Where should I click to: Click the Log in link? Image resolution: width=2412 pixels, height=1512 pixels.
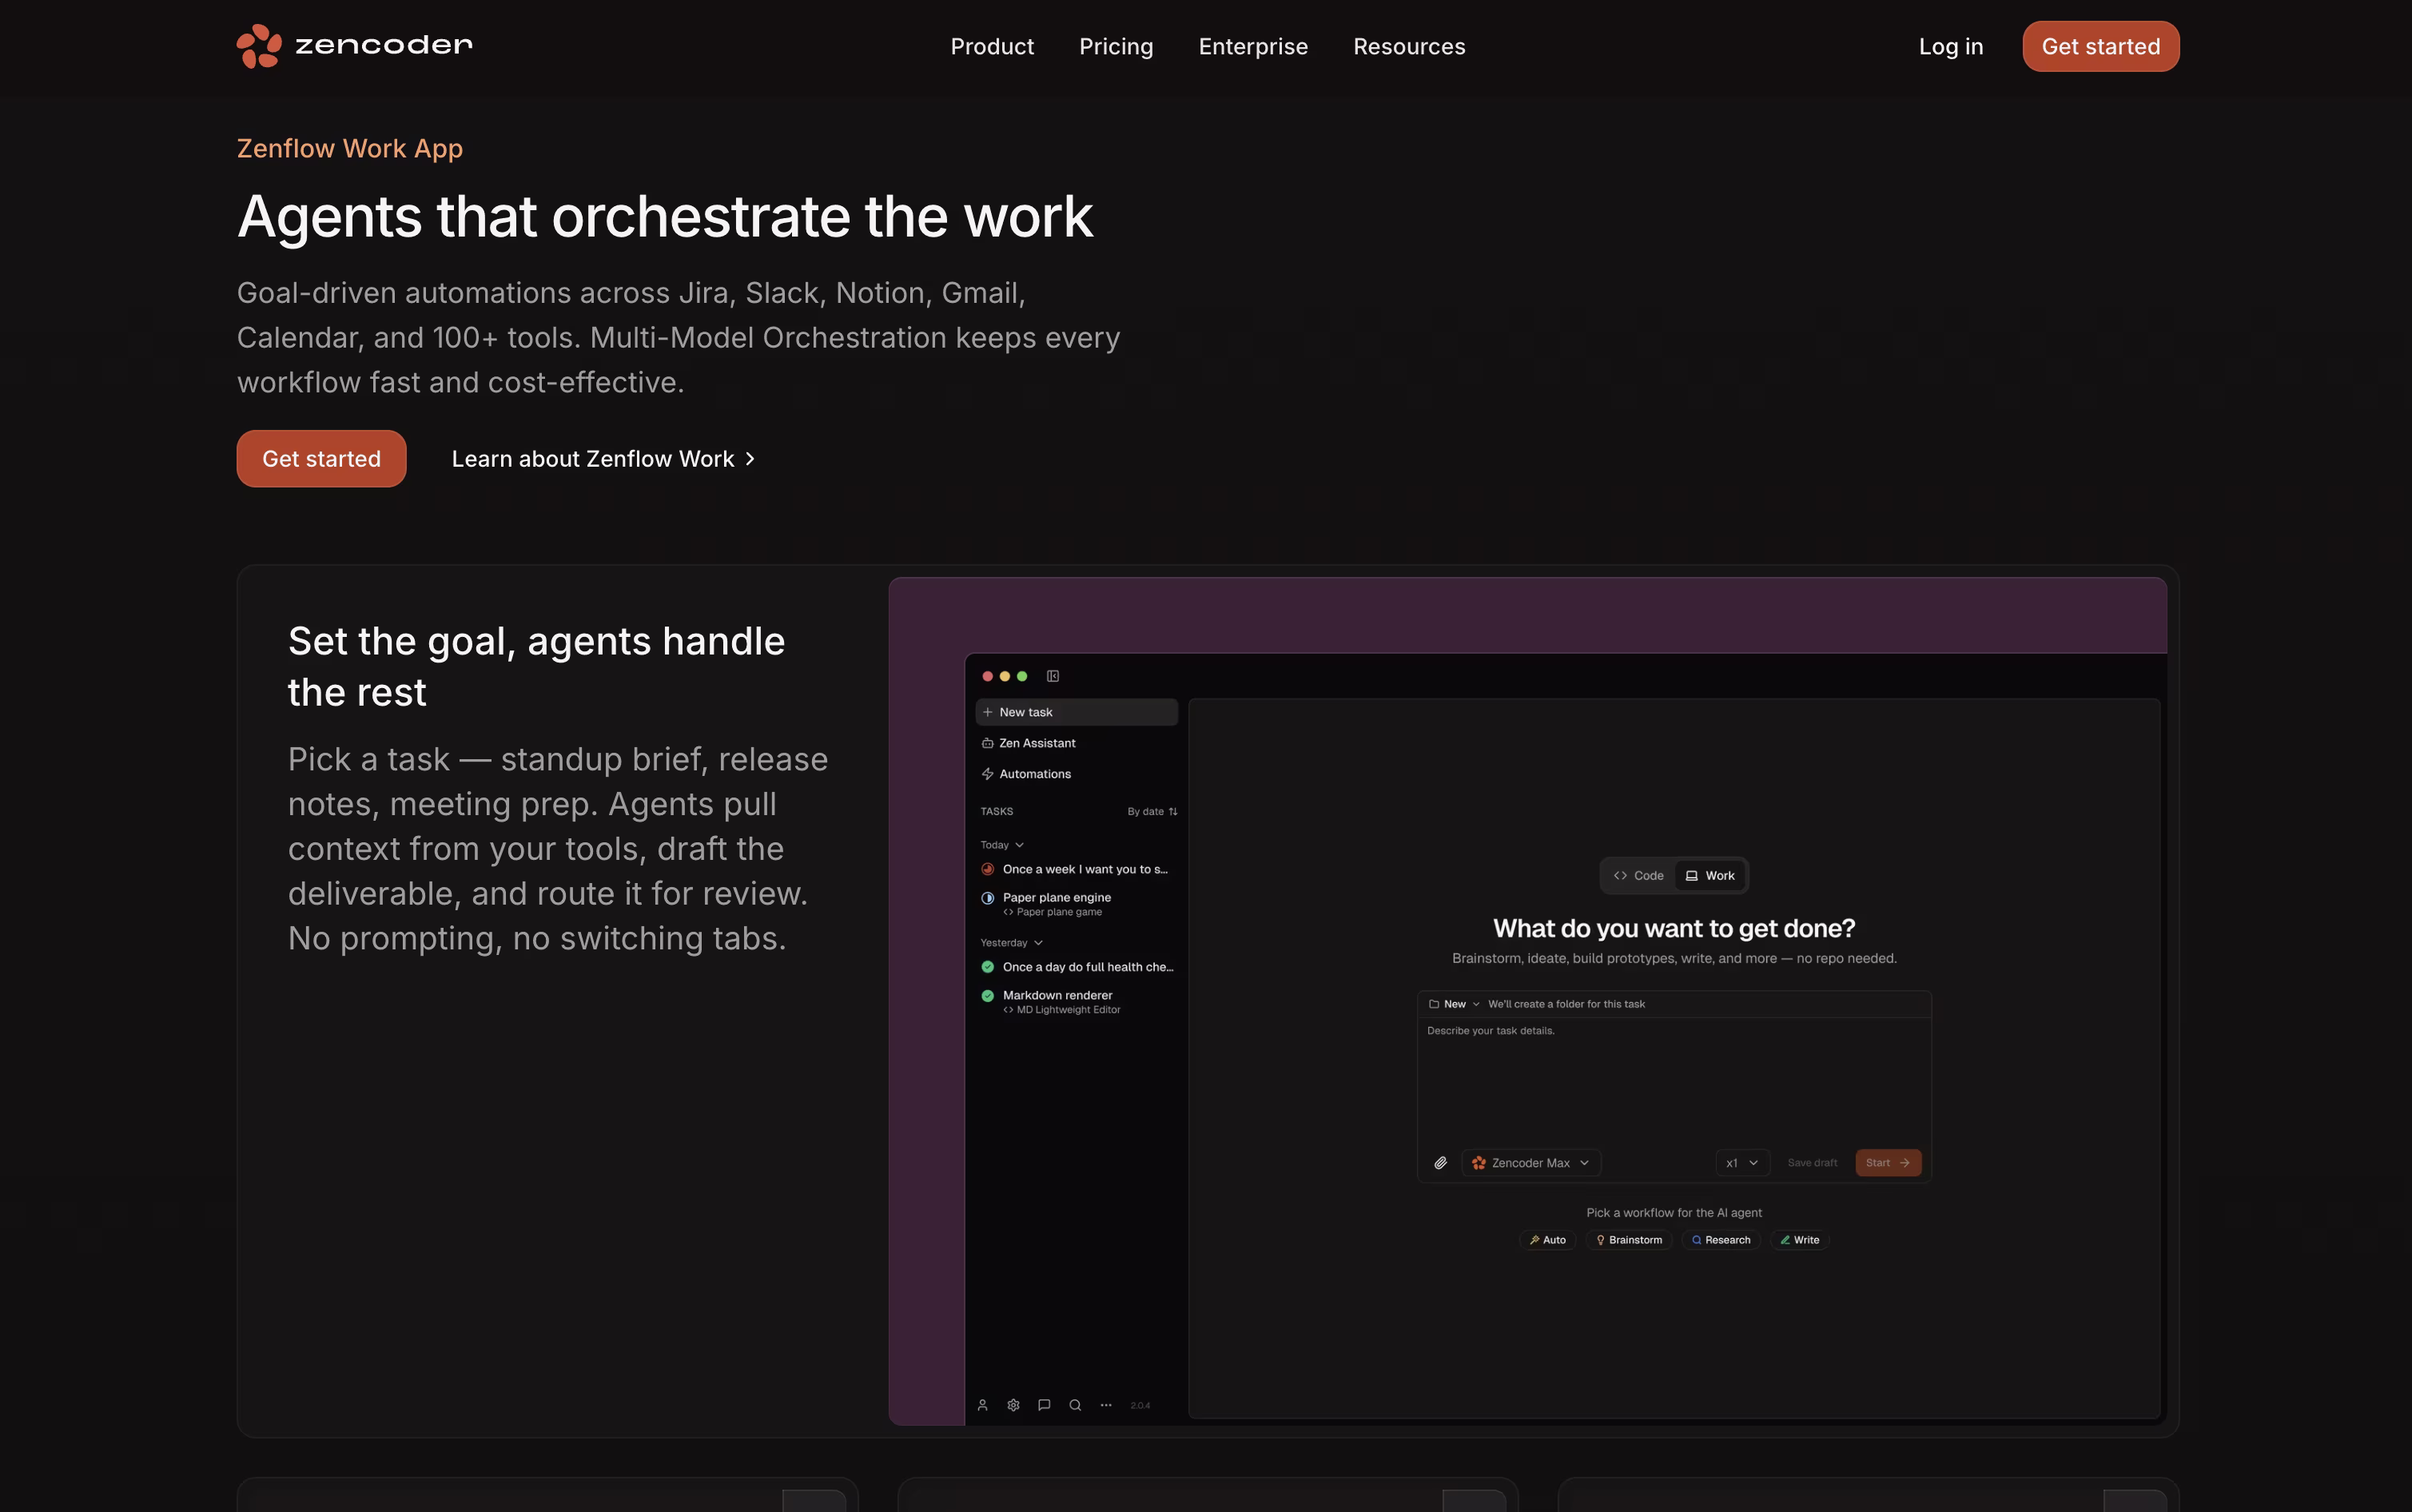1950,47
